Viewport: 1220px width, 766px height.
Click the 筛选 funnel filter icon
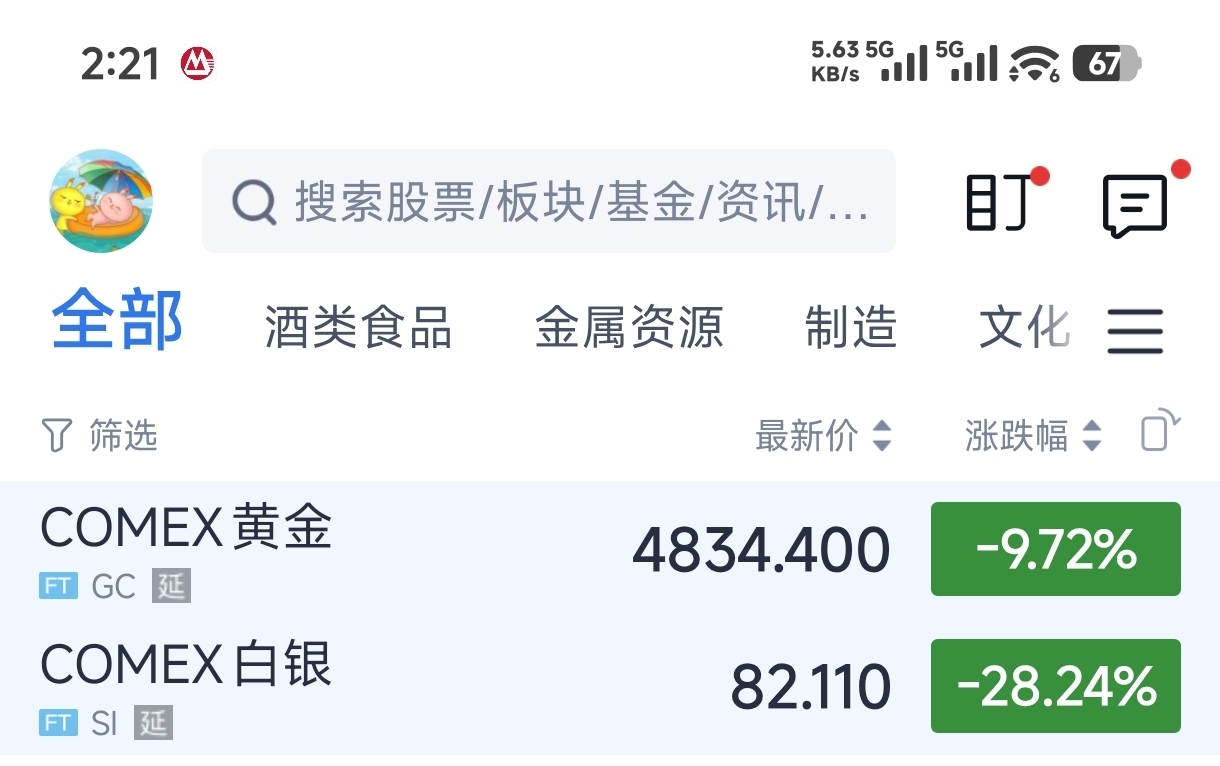pyautogui.click(x=56, y=436)
